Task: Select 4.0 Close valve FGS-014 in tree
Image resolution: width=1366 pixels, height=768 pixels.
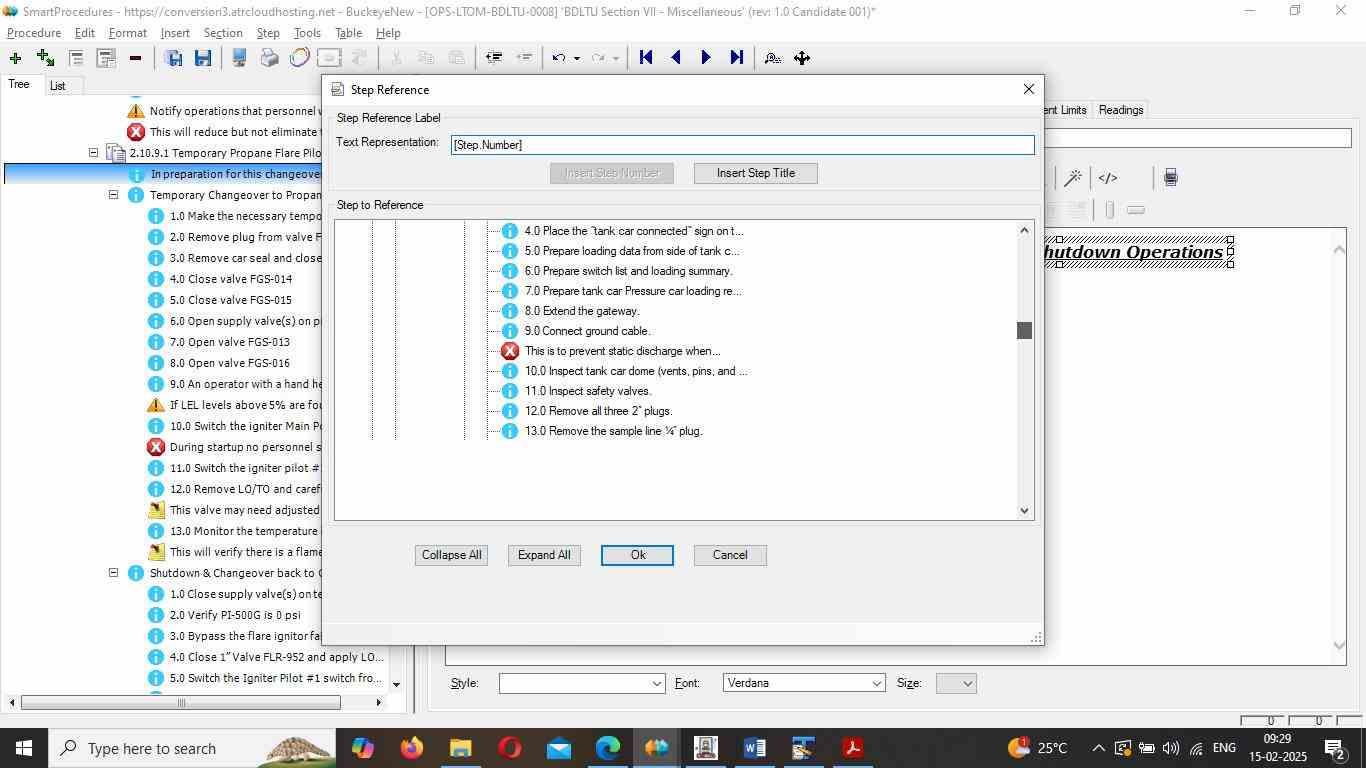Action: [x=231, y=279]
